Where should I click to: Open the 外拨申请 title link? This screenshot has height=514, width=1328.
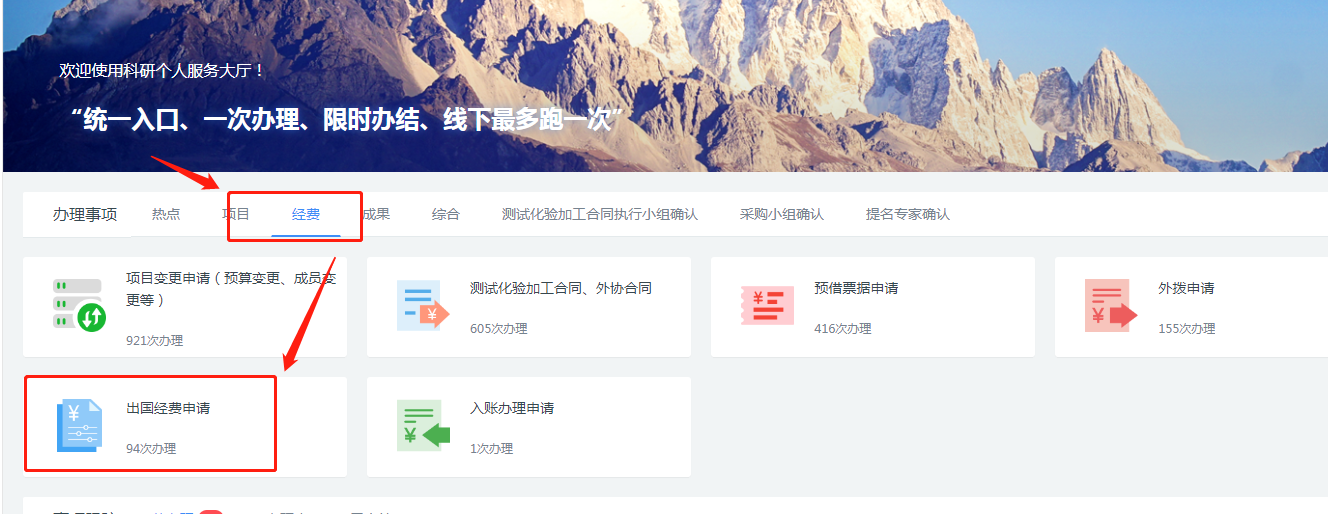point(1186,288)
